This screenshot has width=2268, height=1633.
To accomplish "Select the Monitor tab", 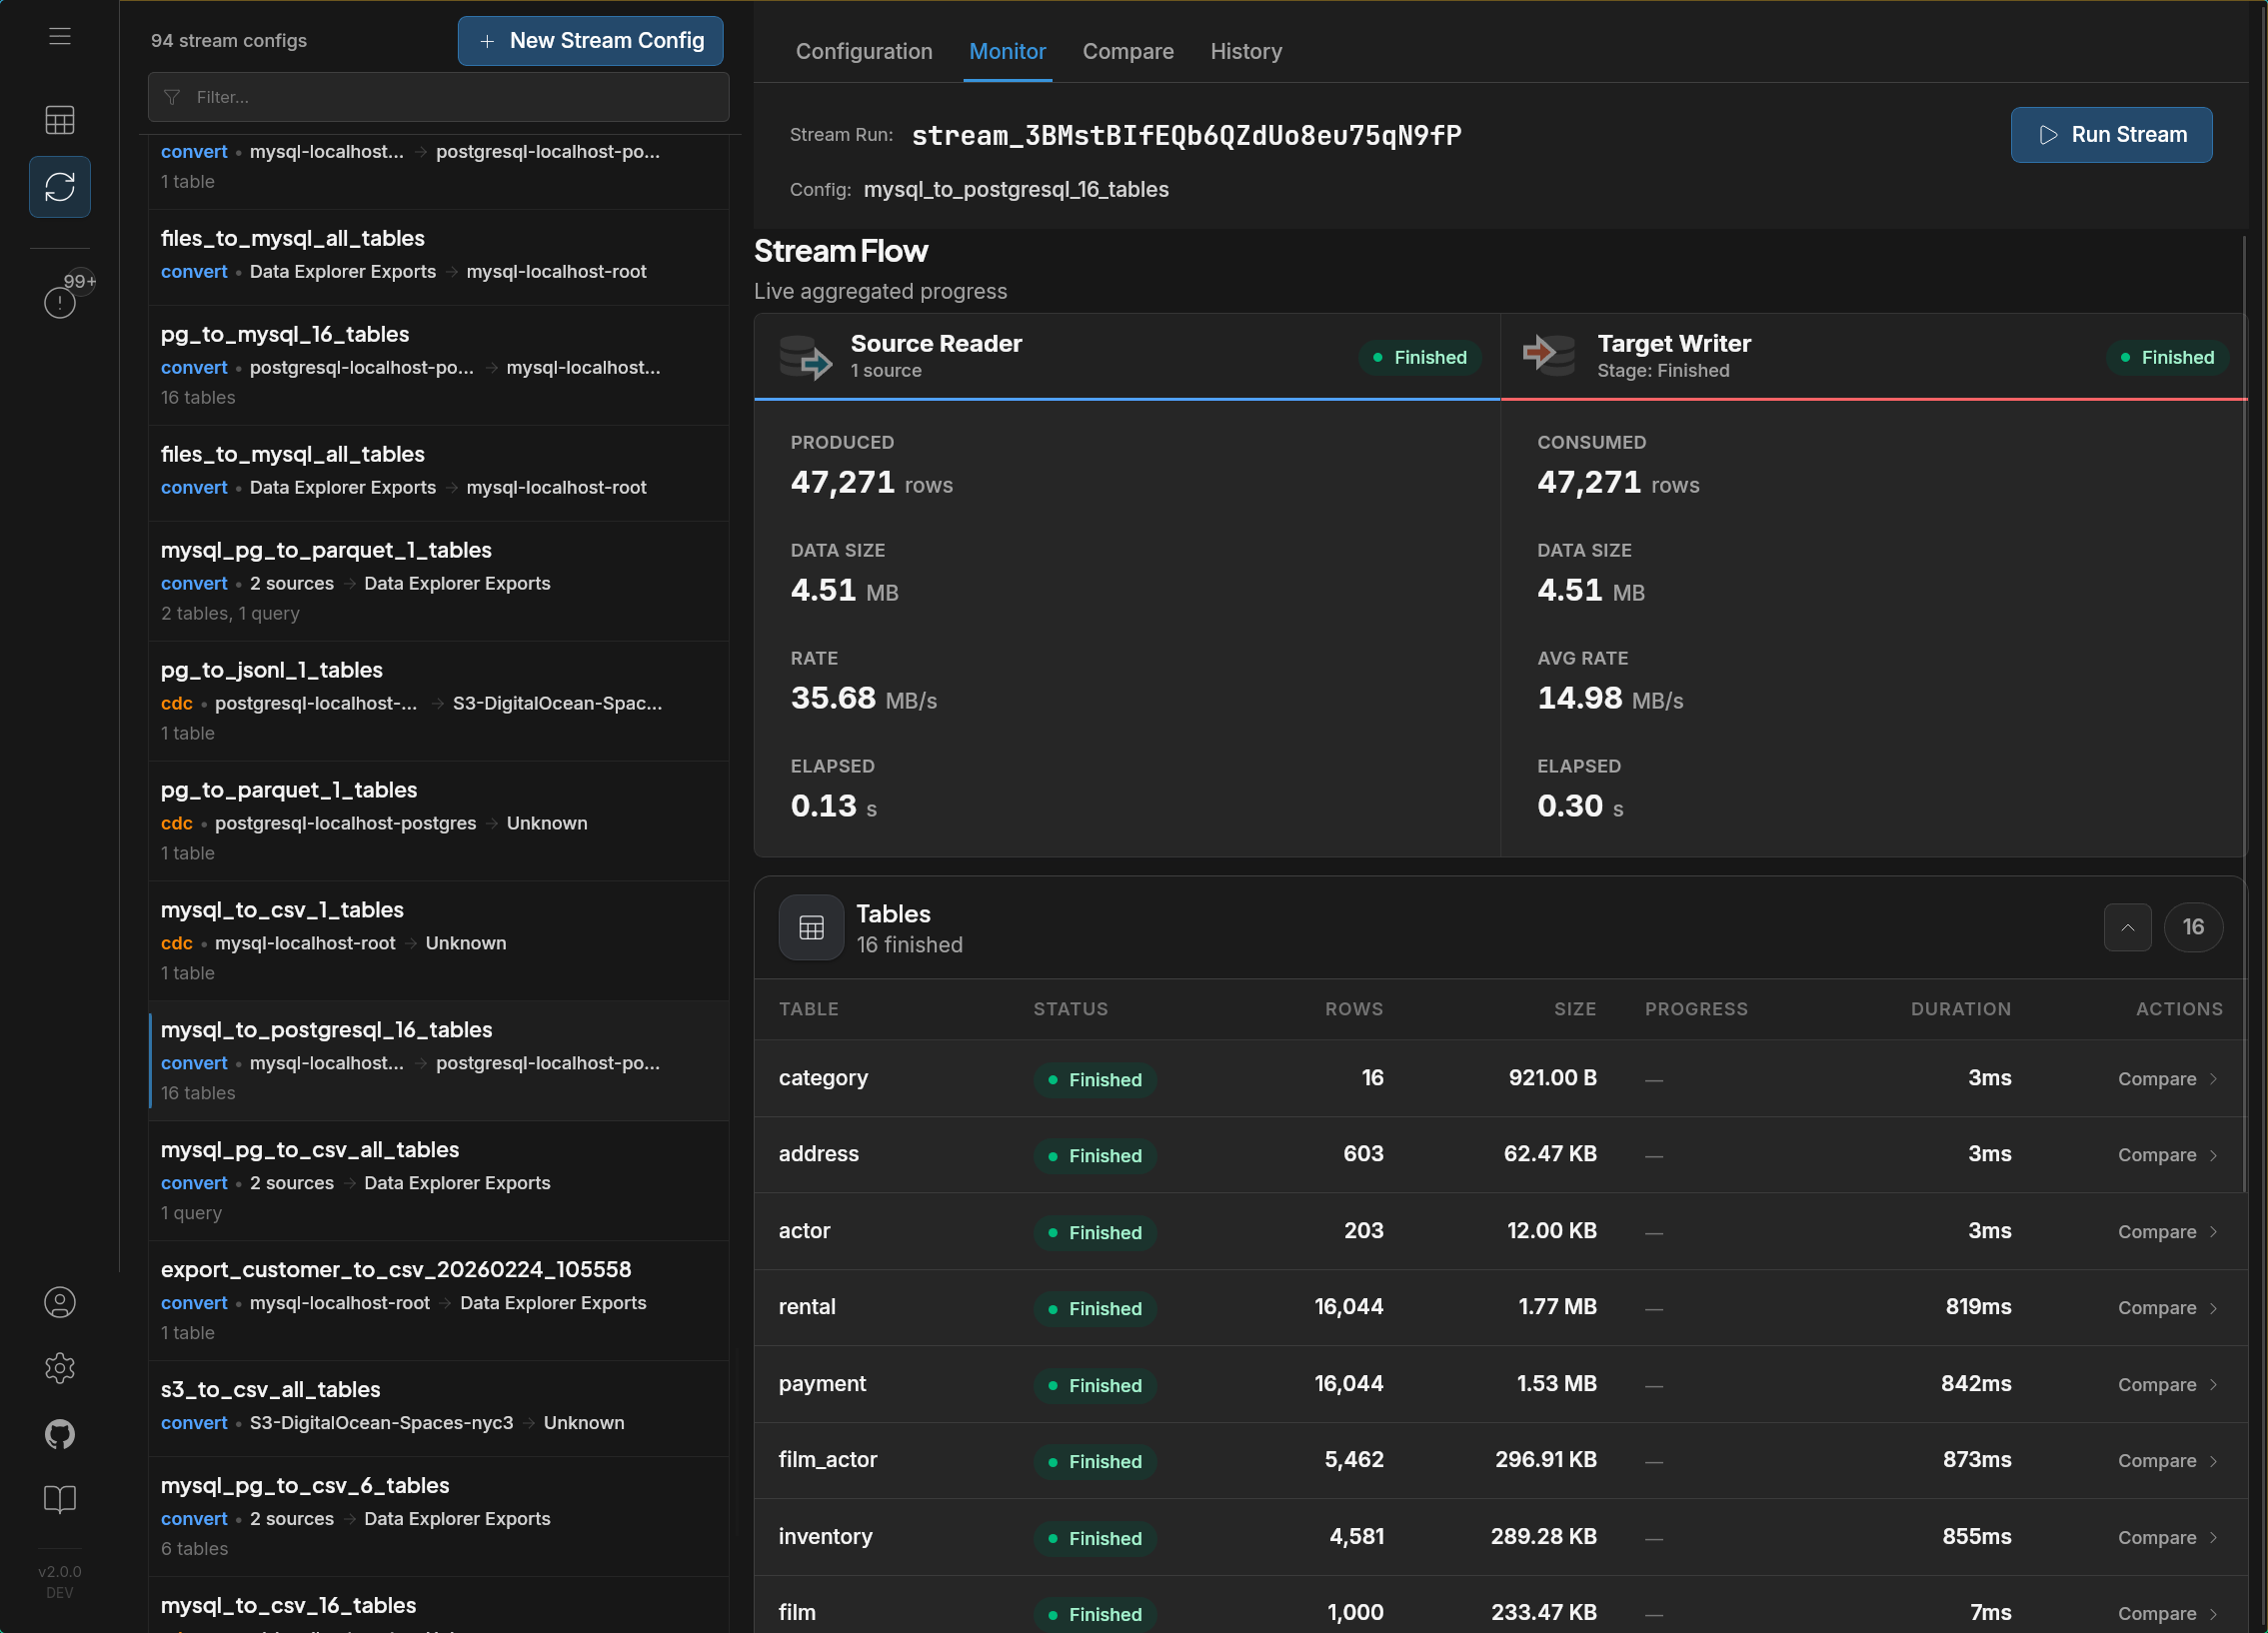I will tap(1007, 51).
